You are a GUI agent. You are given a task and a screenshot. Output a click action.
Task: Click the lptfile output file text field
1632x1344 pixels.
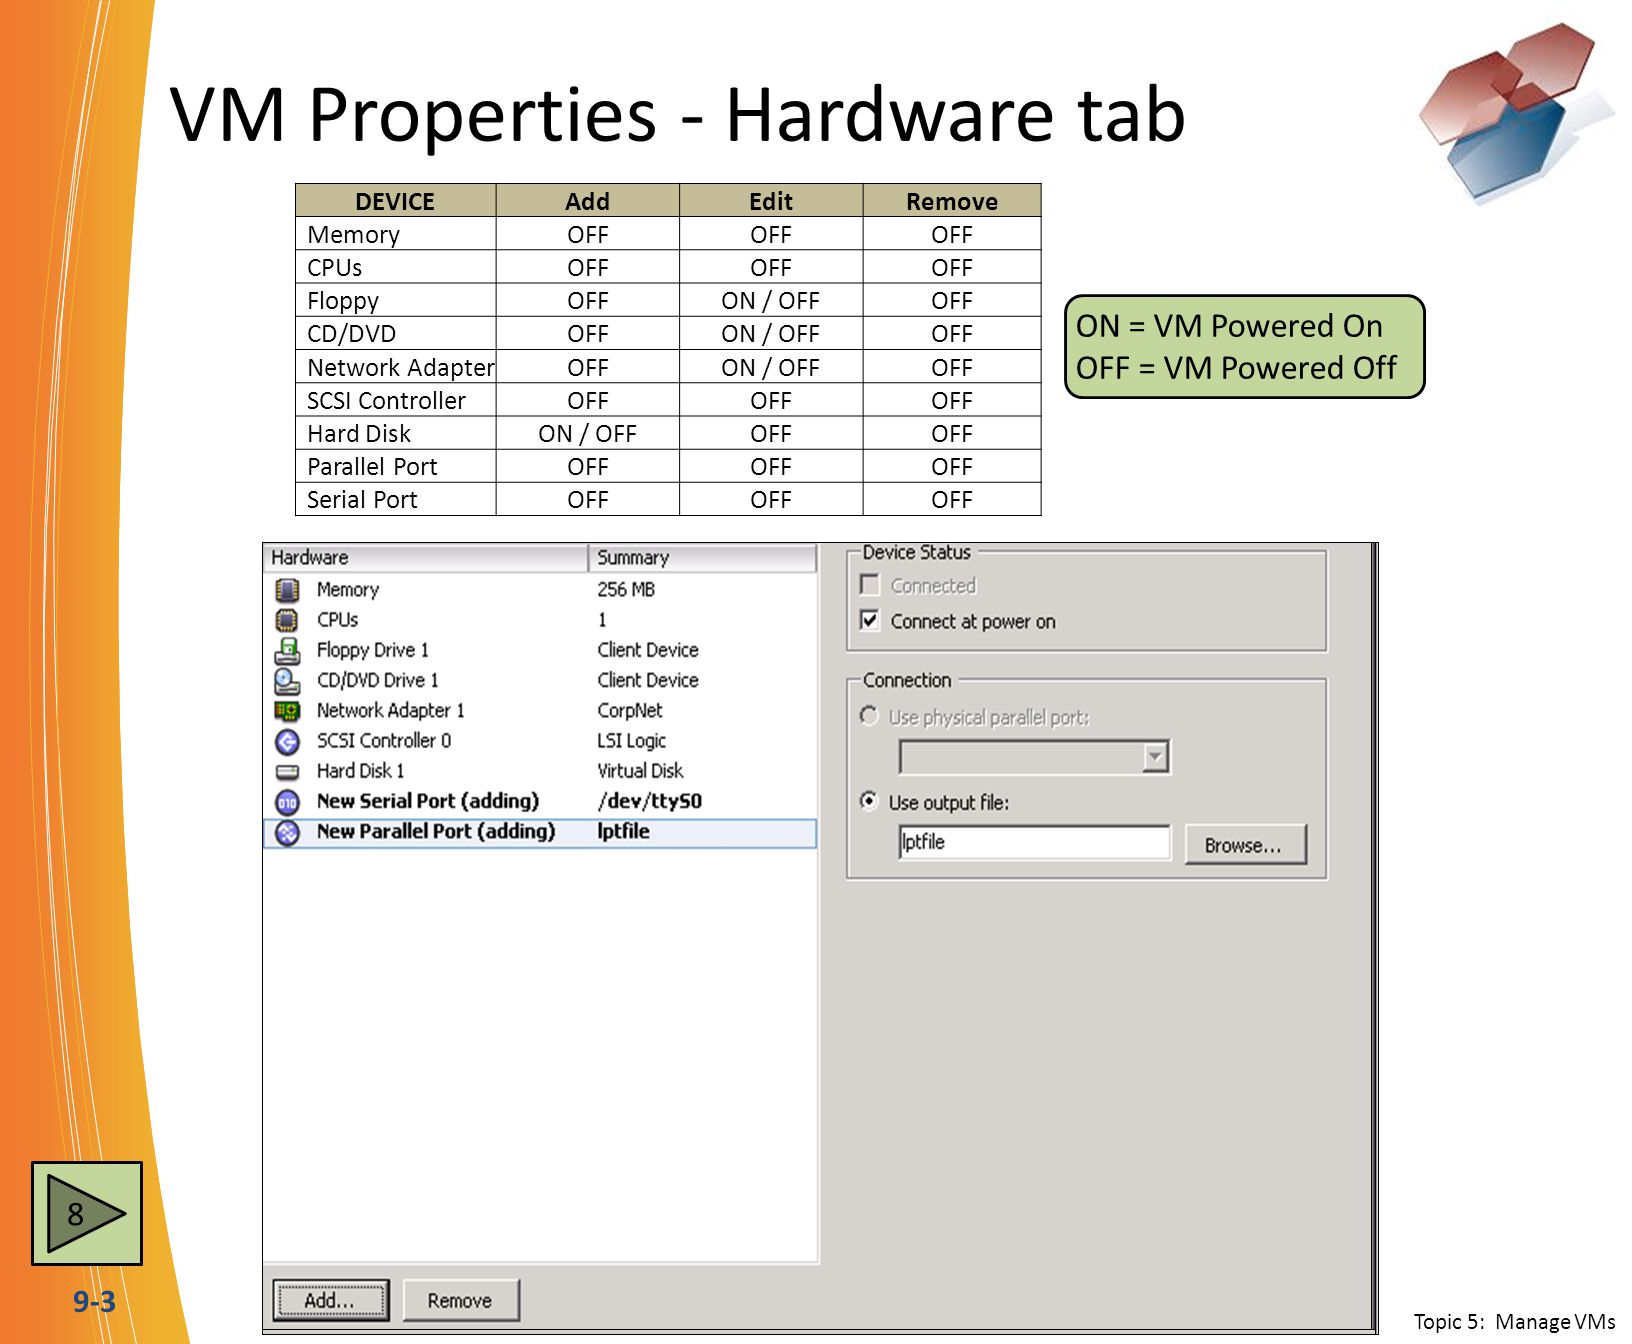click(x=1034, y=842)
